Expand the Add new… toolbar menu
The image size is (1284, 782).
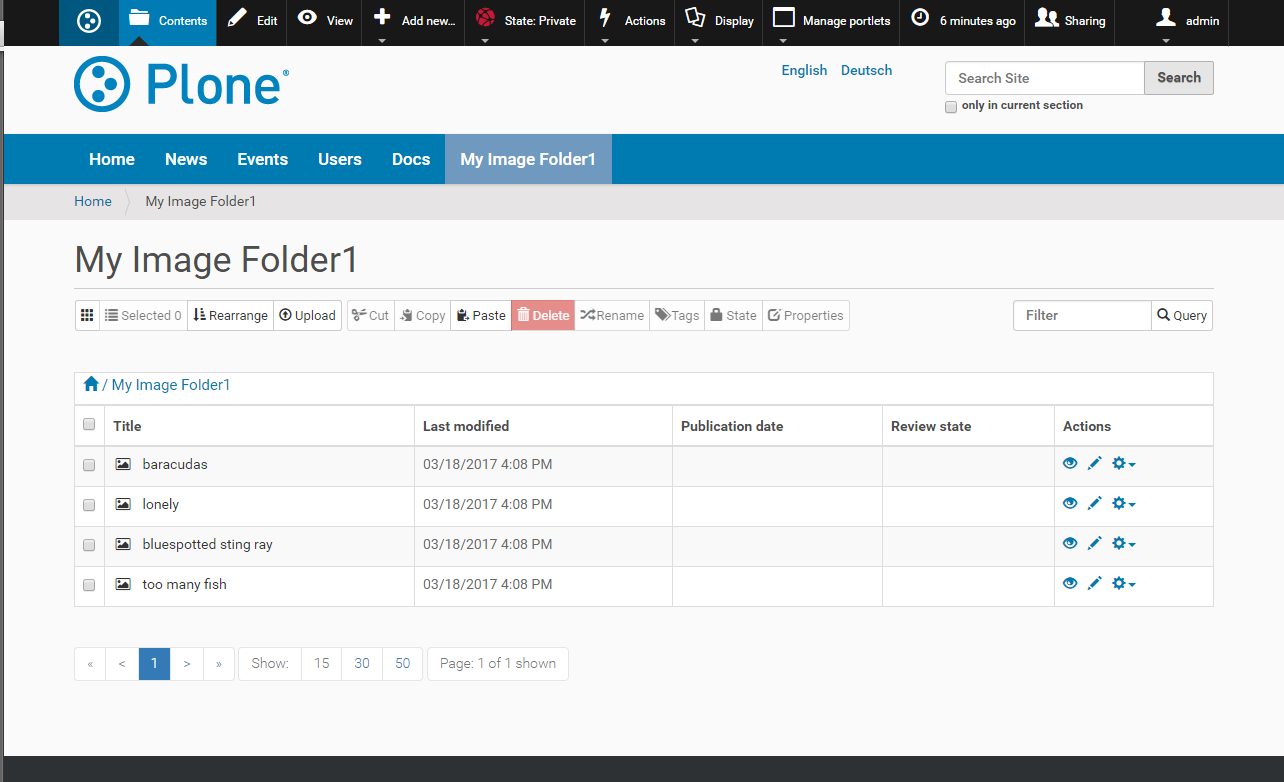tap(415, 21)
